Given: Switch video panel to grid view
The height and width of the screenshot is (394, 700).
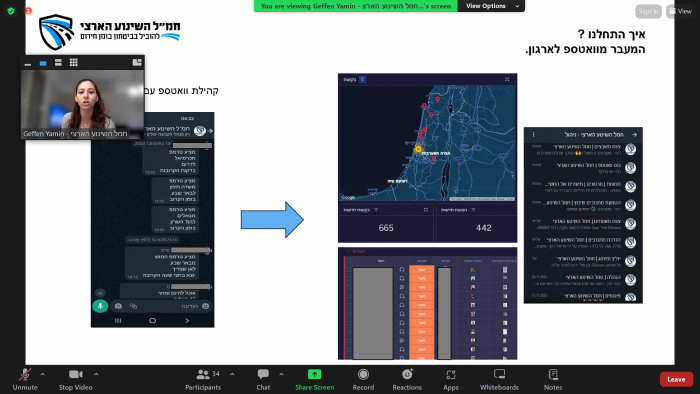Looking at the screenshot, I should pos(74,62).
